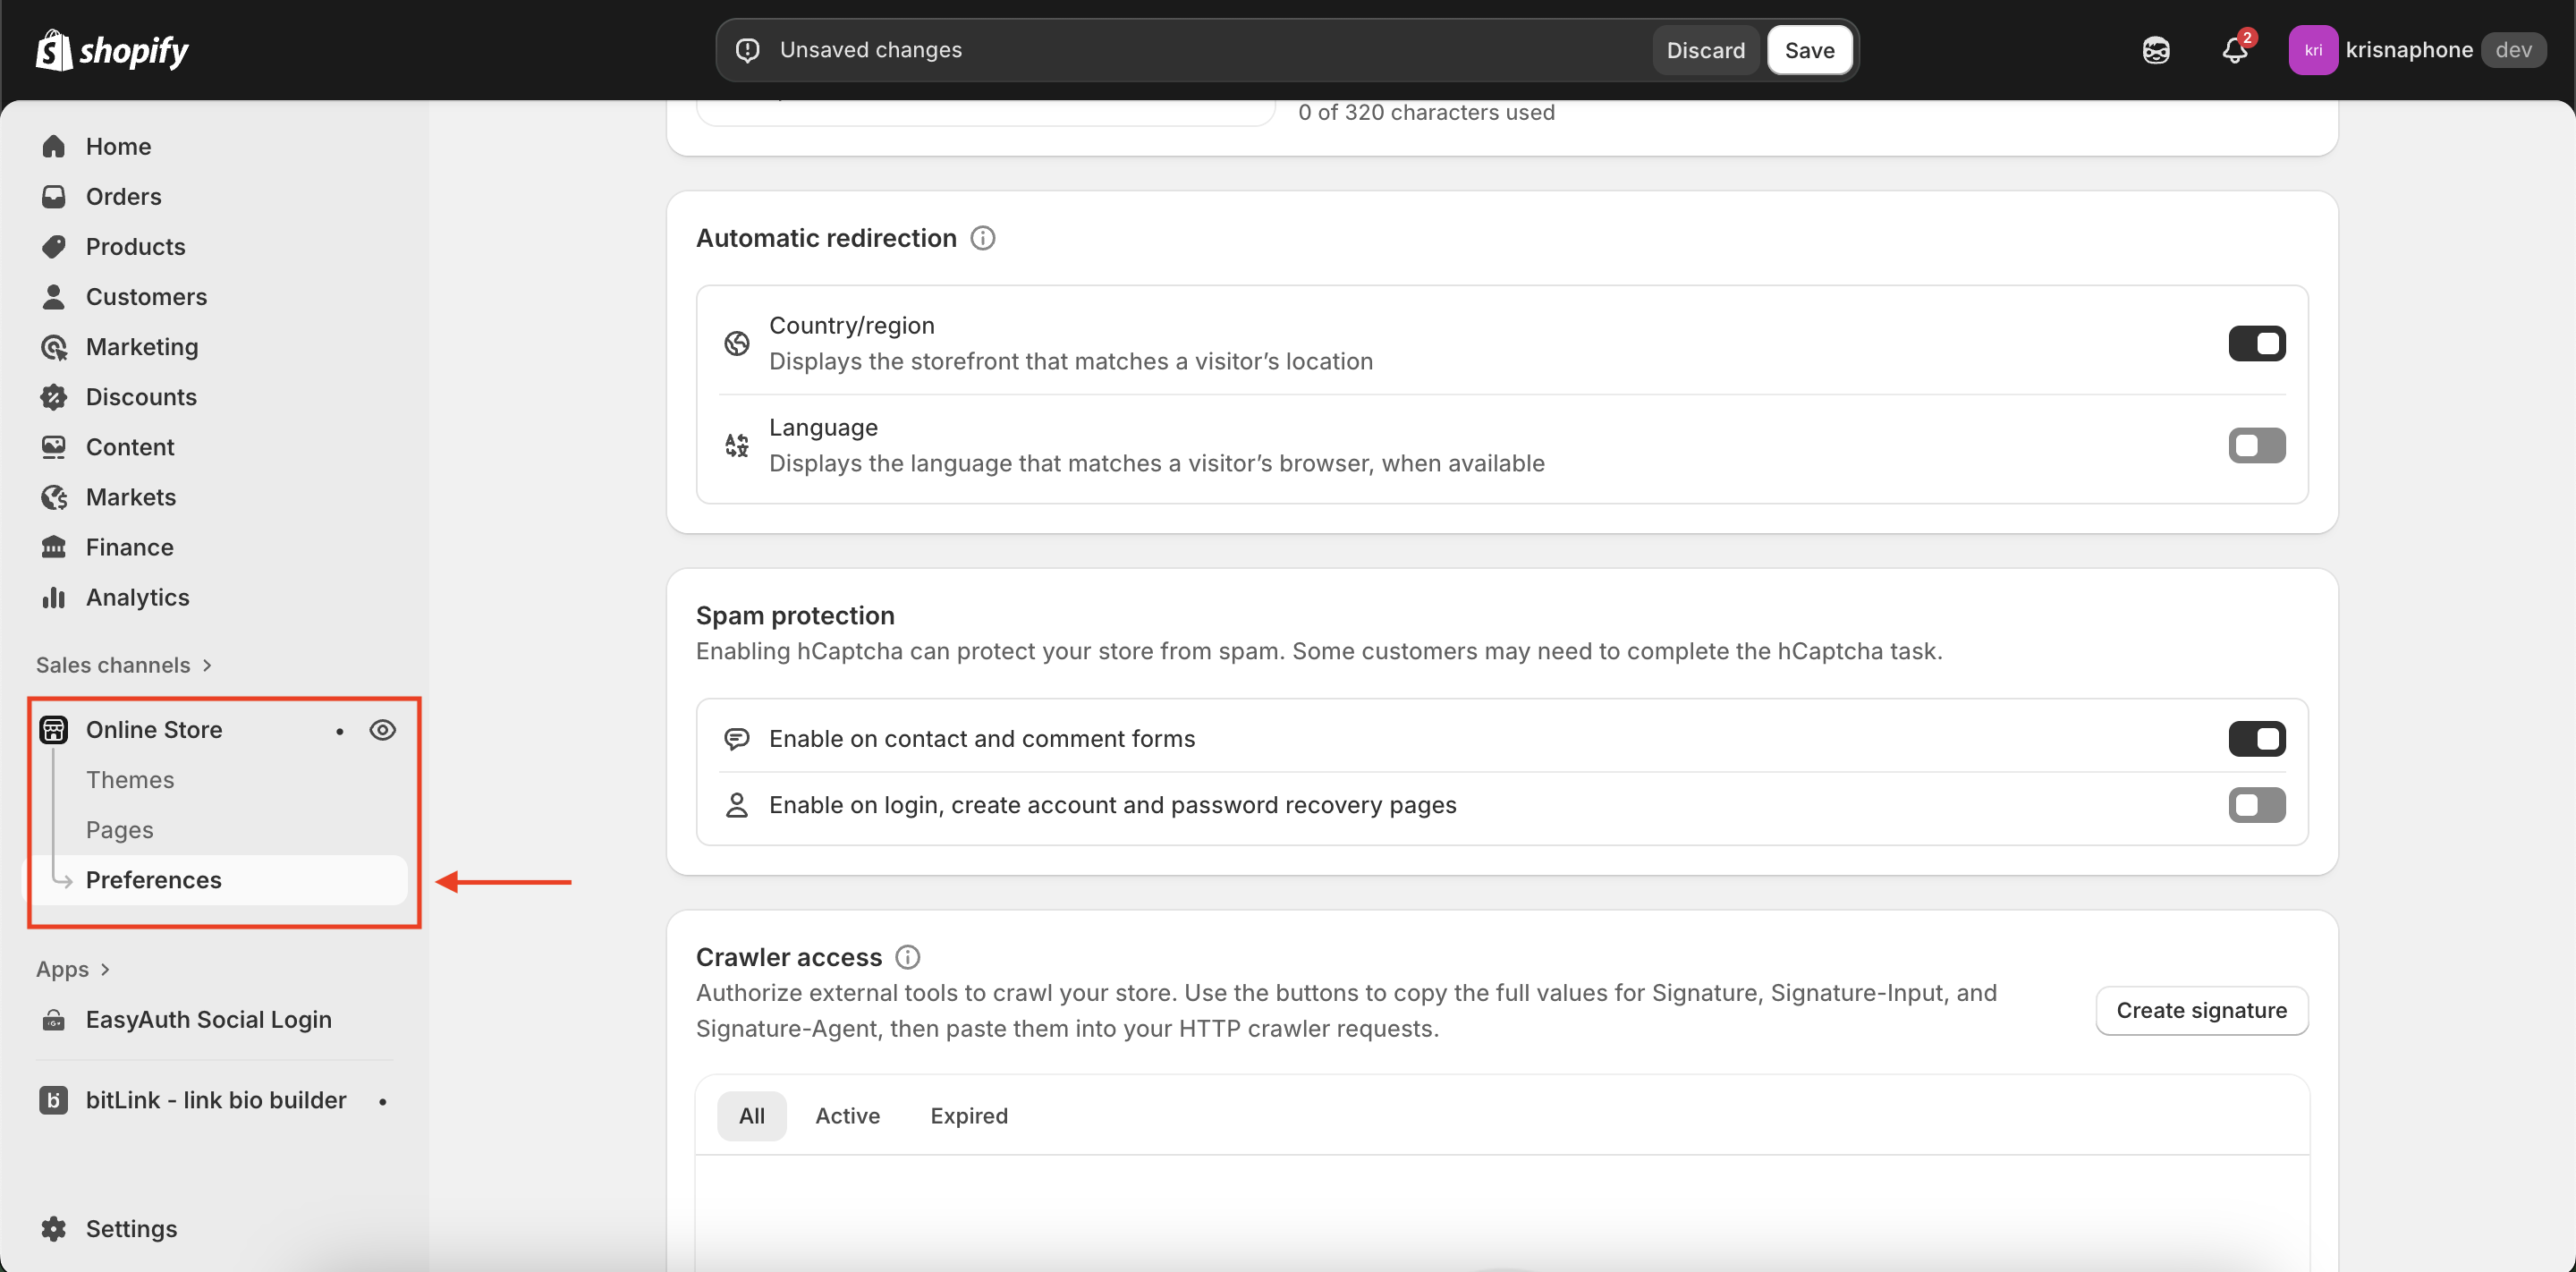Click the Crawler access info icon
Screen dimensions: 2576x1272
[907, 957]
